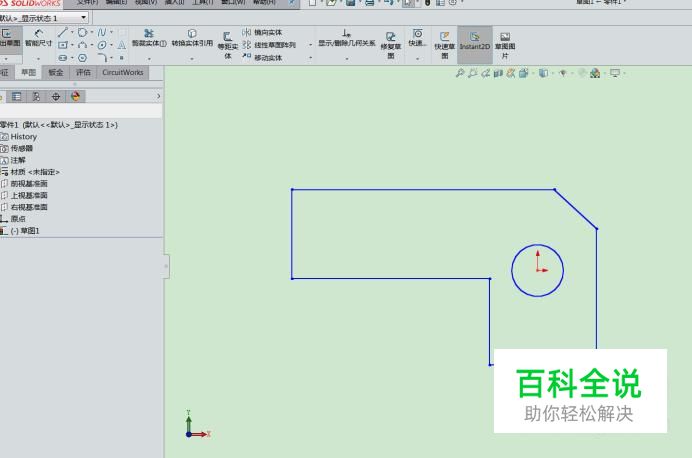Image resolution: width=692 pixels, height=458 pixels.
Task: Switch to the CircuitWorks tab
Action: point(123,72)
